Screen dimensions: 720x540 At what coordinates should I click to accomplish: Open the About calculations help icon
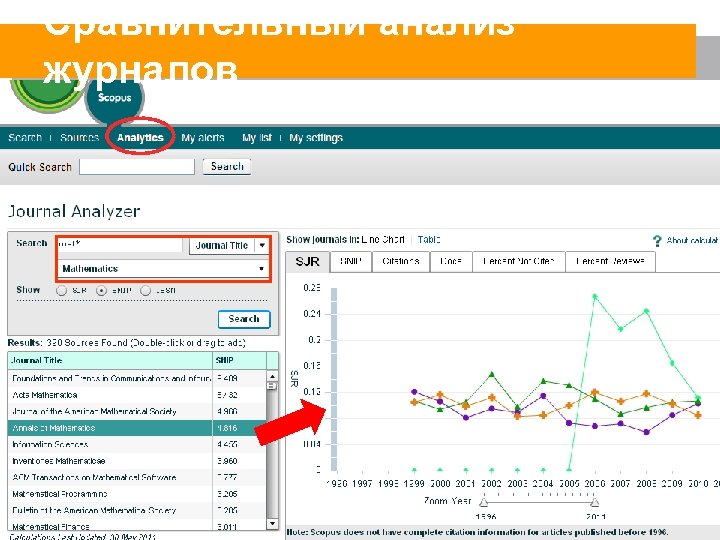click(x=657, y=241)
